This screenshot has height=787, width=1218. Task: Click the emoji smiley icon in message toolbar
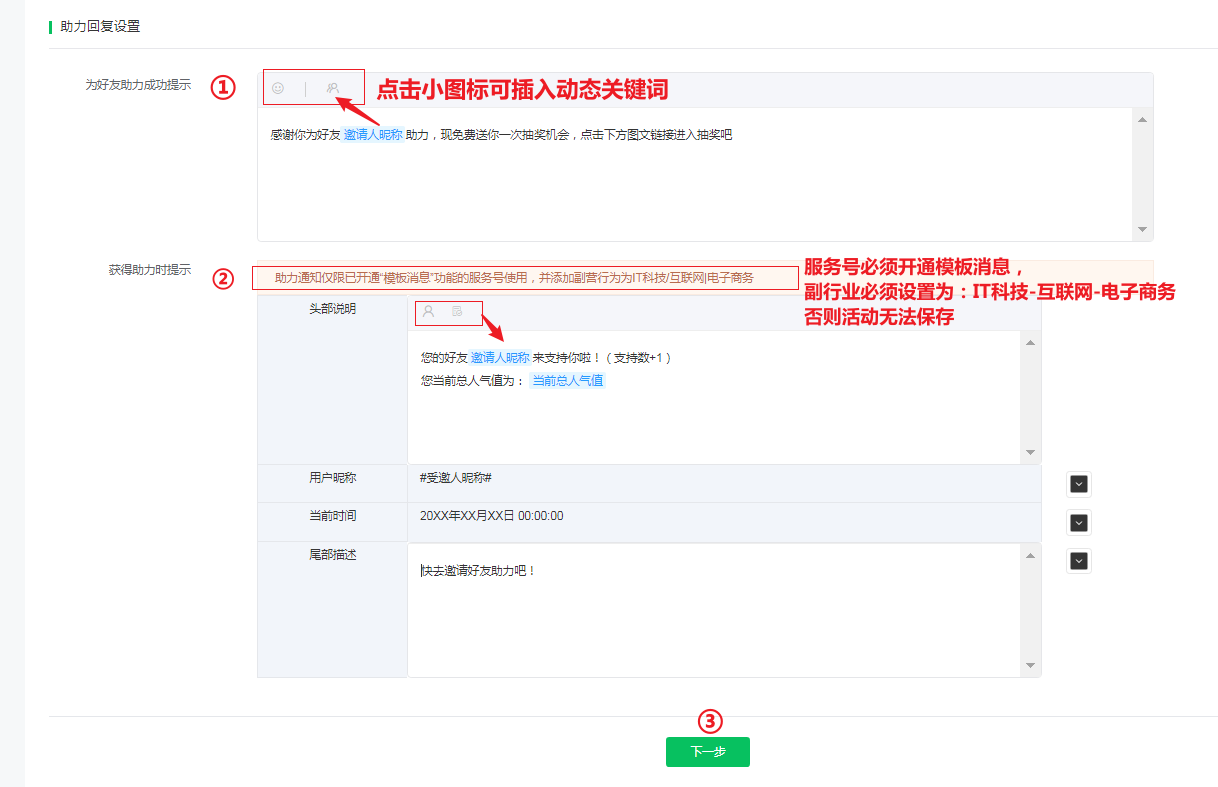(x=277, y=87)
